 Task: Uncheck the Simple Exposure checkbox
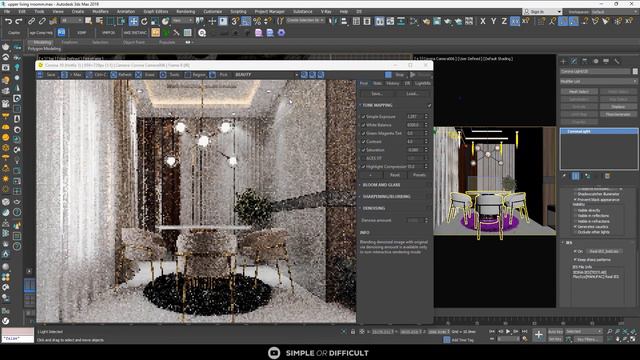point(363,117)
